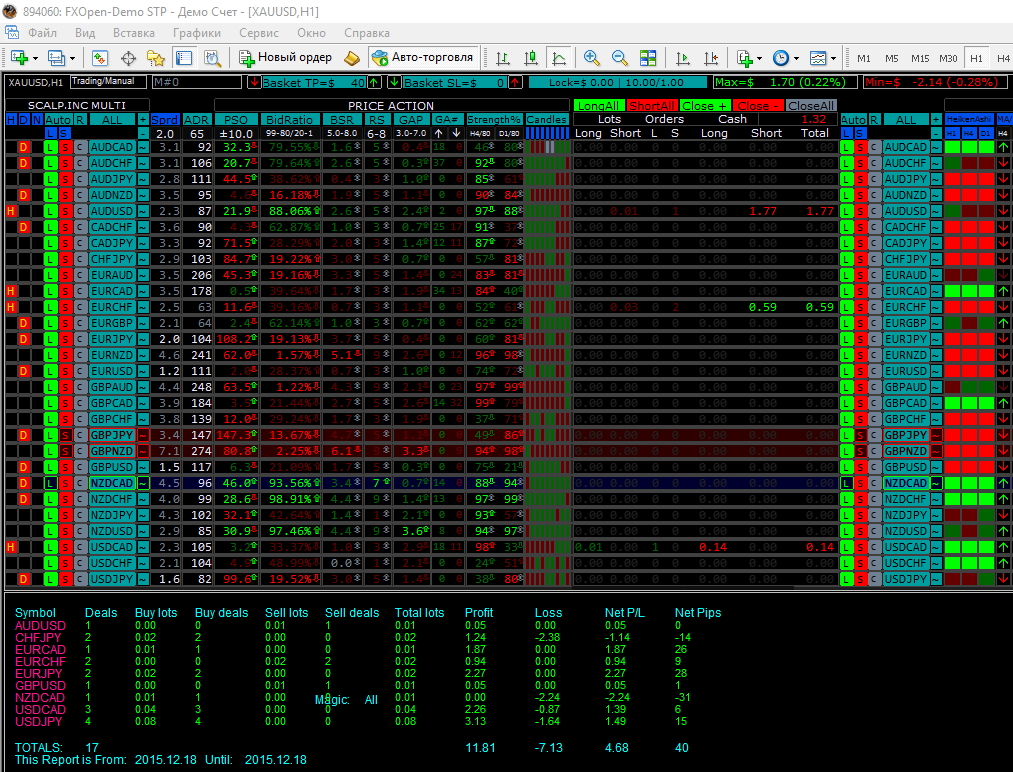Click NZDCAD H4 HeikenAshi color cell
Image resolution: width=1013 pixels, height=772 pixels.
coord(969,483)
